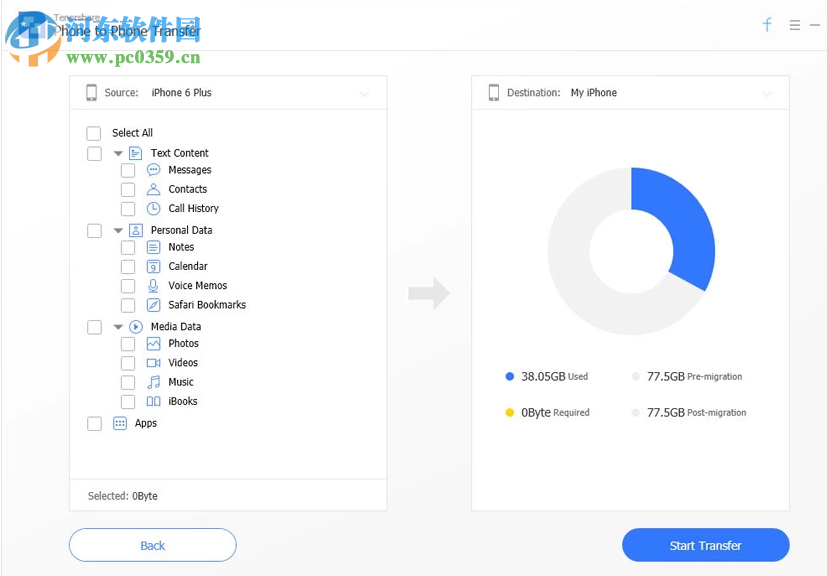Enable the Voice Memos checkbox
The image size is (827, 576).
click(128, 286)
